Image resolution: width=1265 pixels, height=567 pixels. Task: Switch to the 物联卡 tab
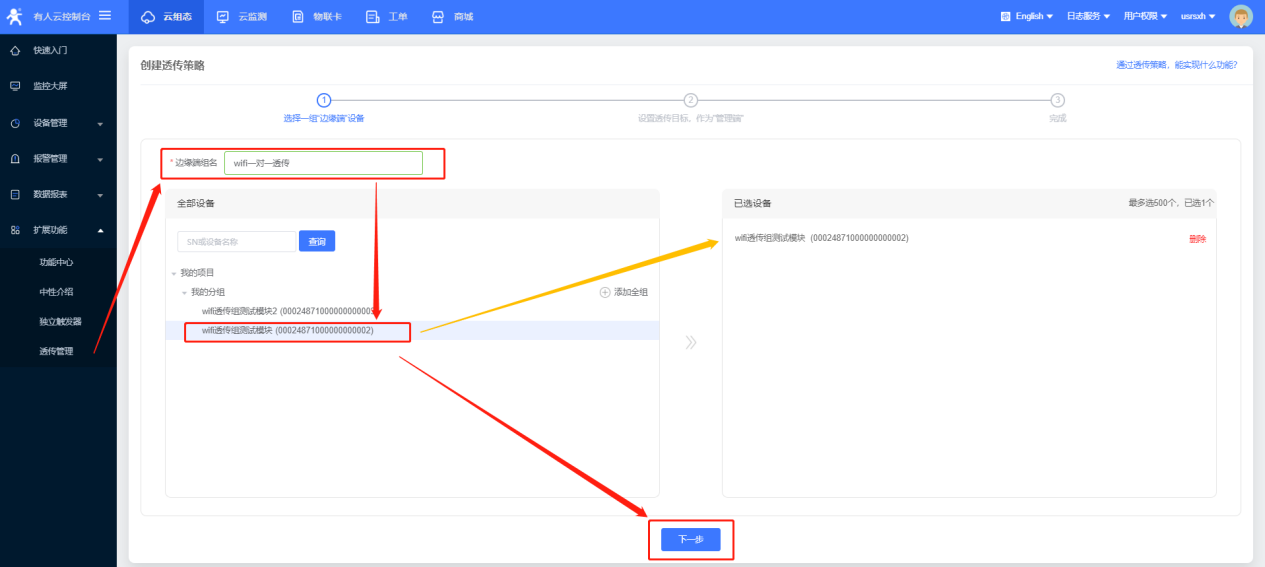click(317, 17)
